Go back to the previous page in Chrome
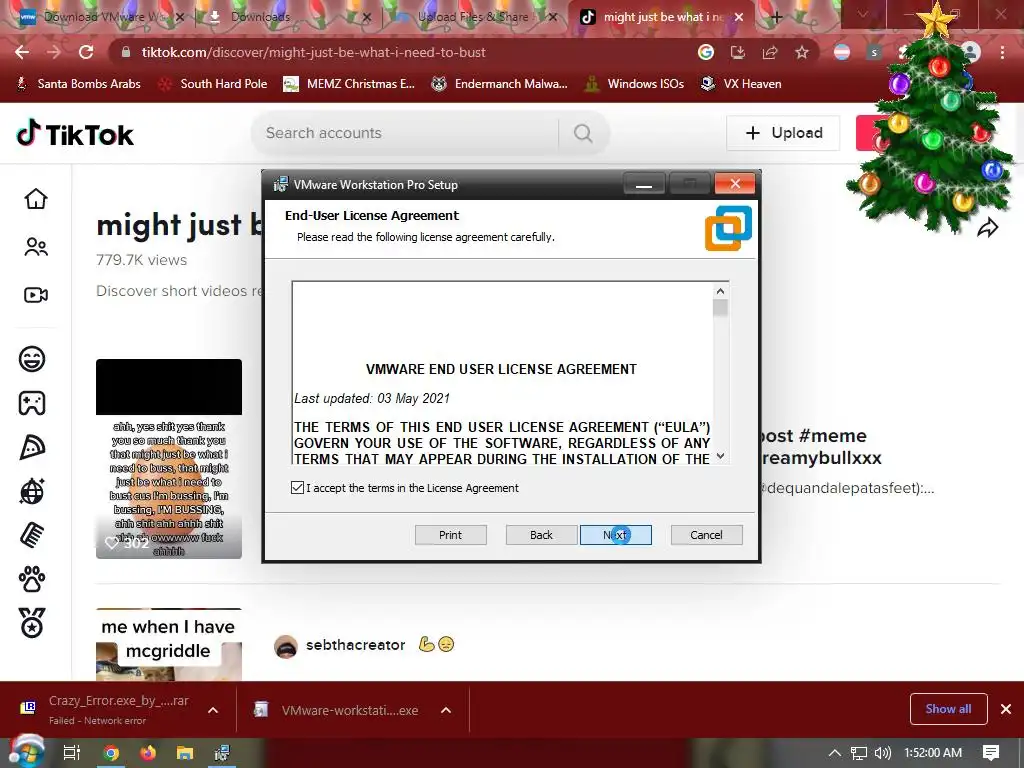The height and width of the screenshot is (768, 1024). 22,52
